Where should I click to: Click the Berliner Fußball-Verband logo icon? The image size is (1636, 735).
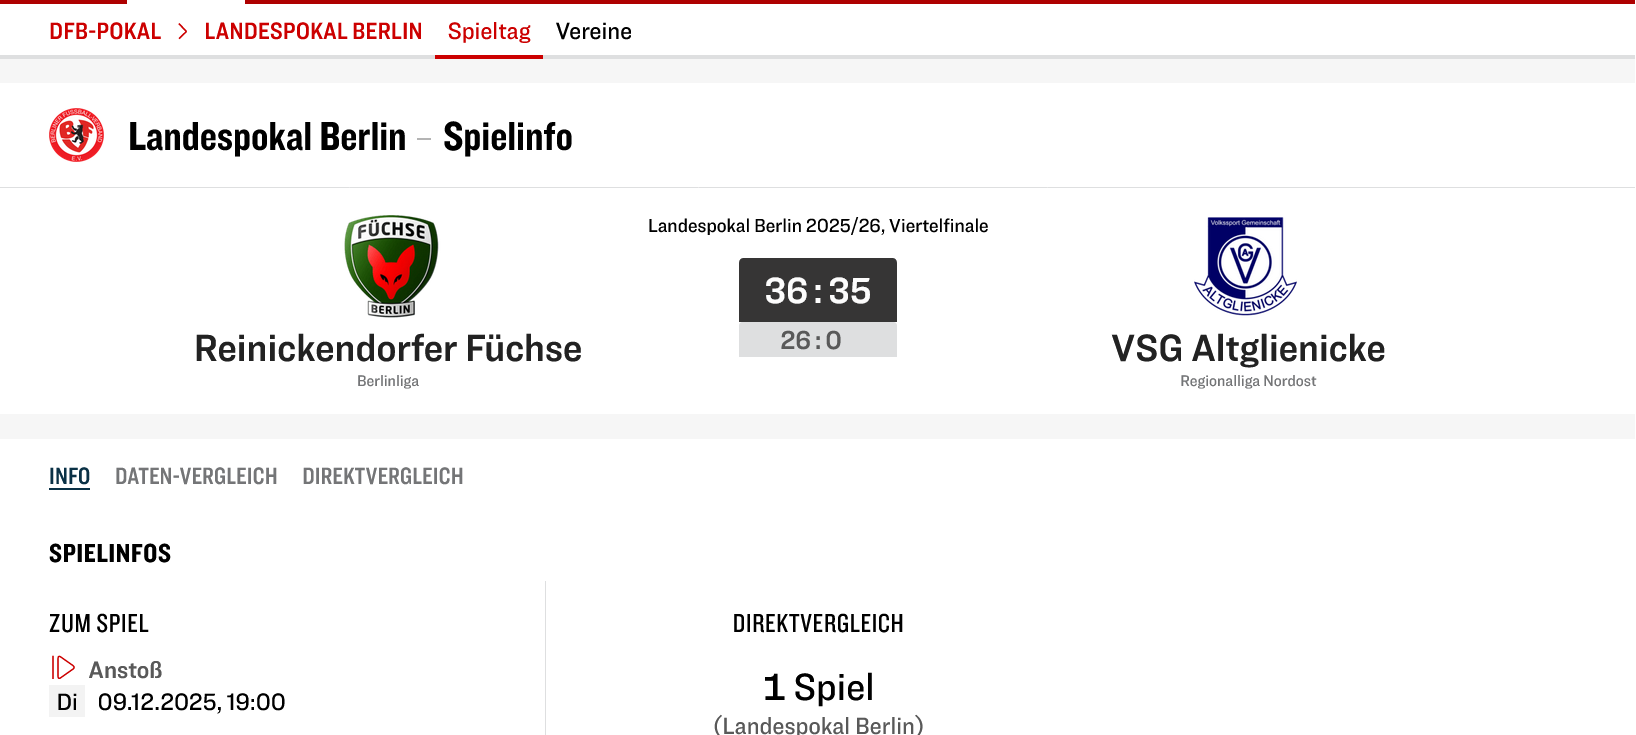76,135
